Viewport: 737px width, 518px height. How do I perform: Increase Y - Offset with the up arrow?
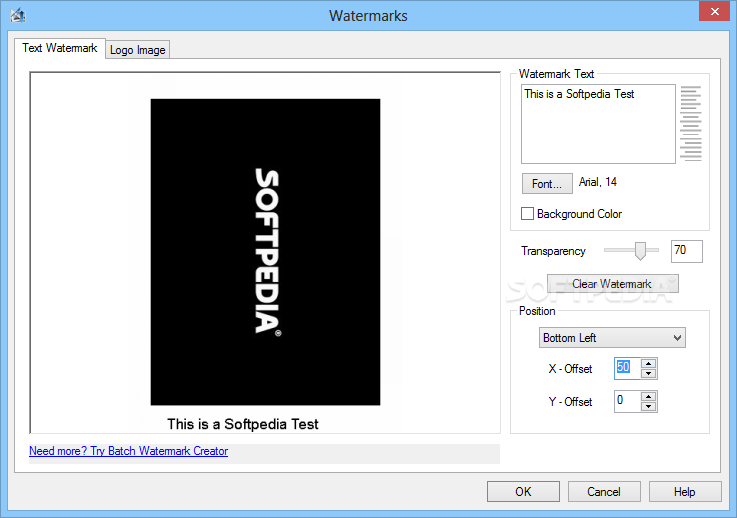point(649,396)
